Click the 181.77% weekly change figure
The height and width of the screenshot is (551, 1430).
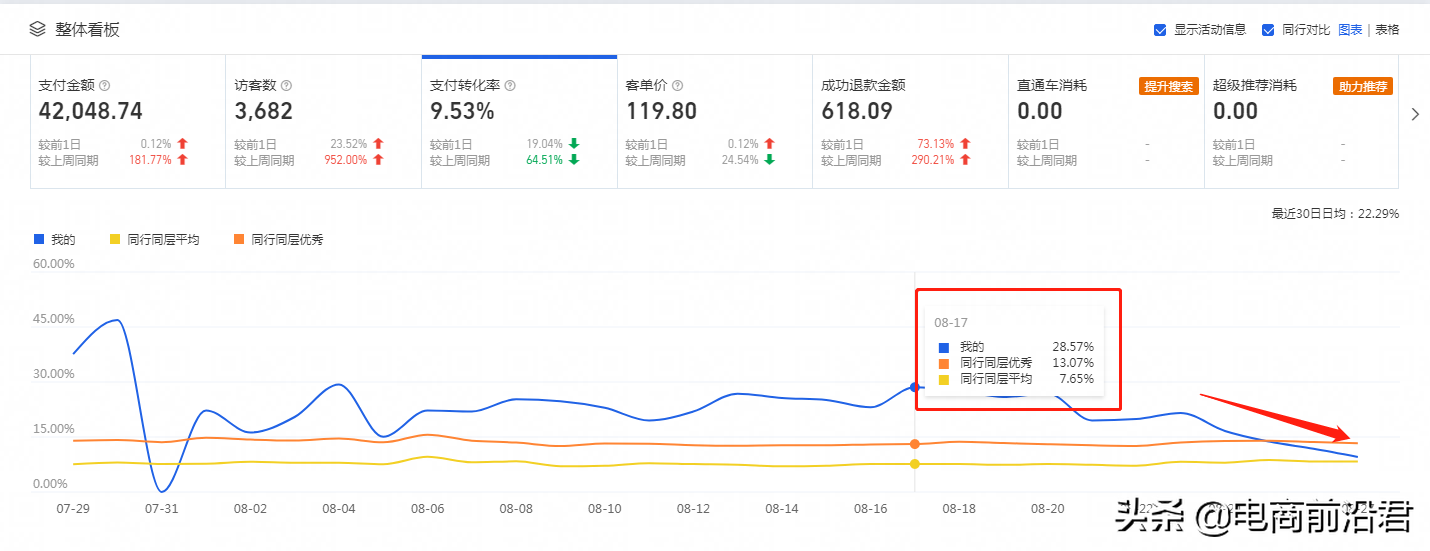click(x=150, y=160)
